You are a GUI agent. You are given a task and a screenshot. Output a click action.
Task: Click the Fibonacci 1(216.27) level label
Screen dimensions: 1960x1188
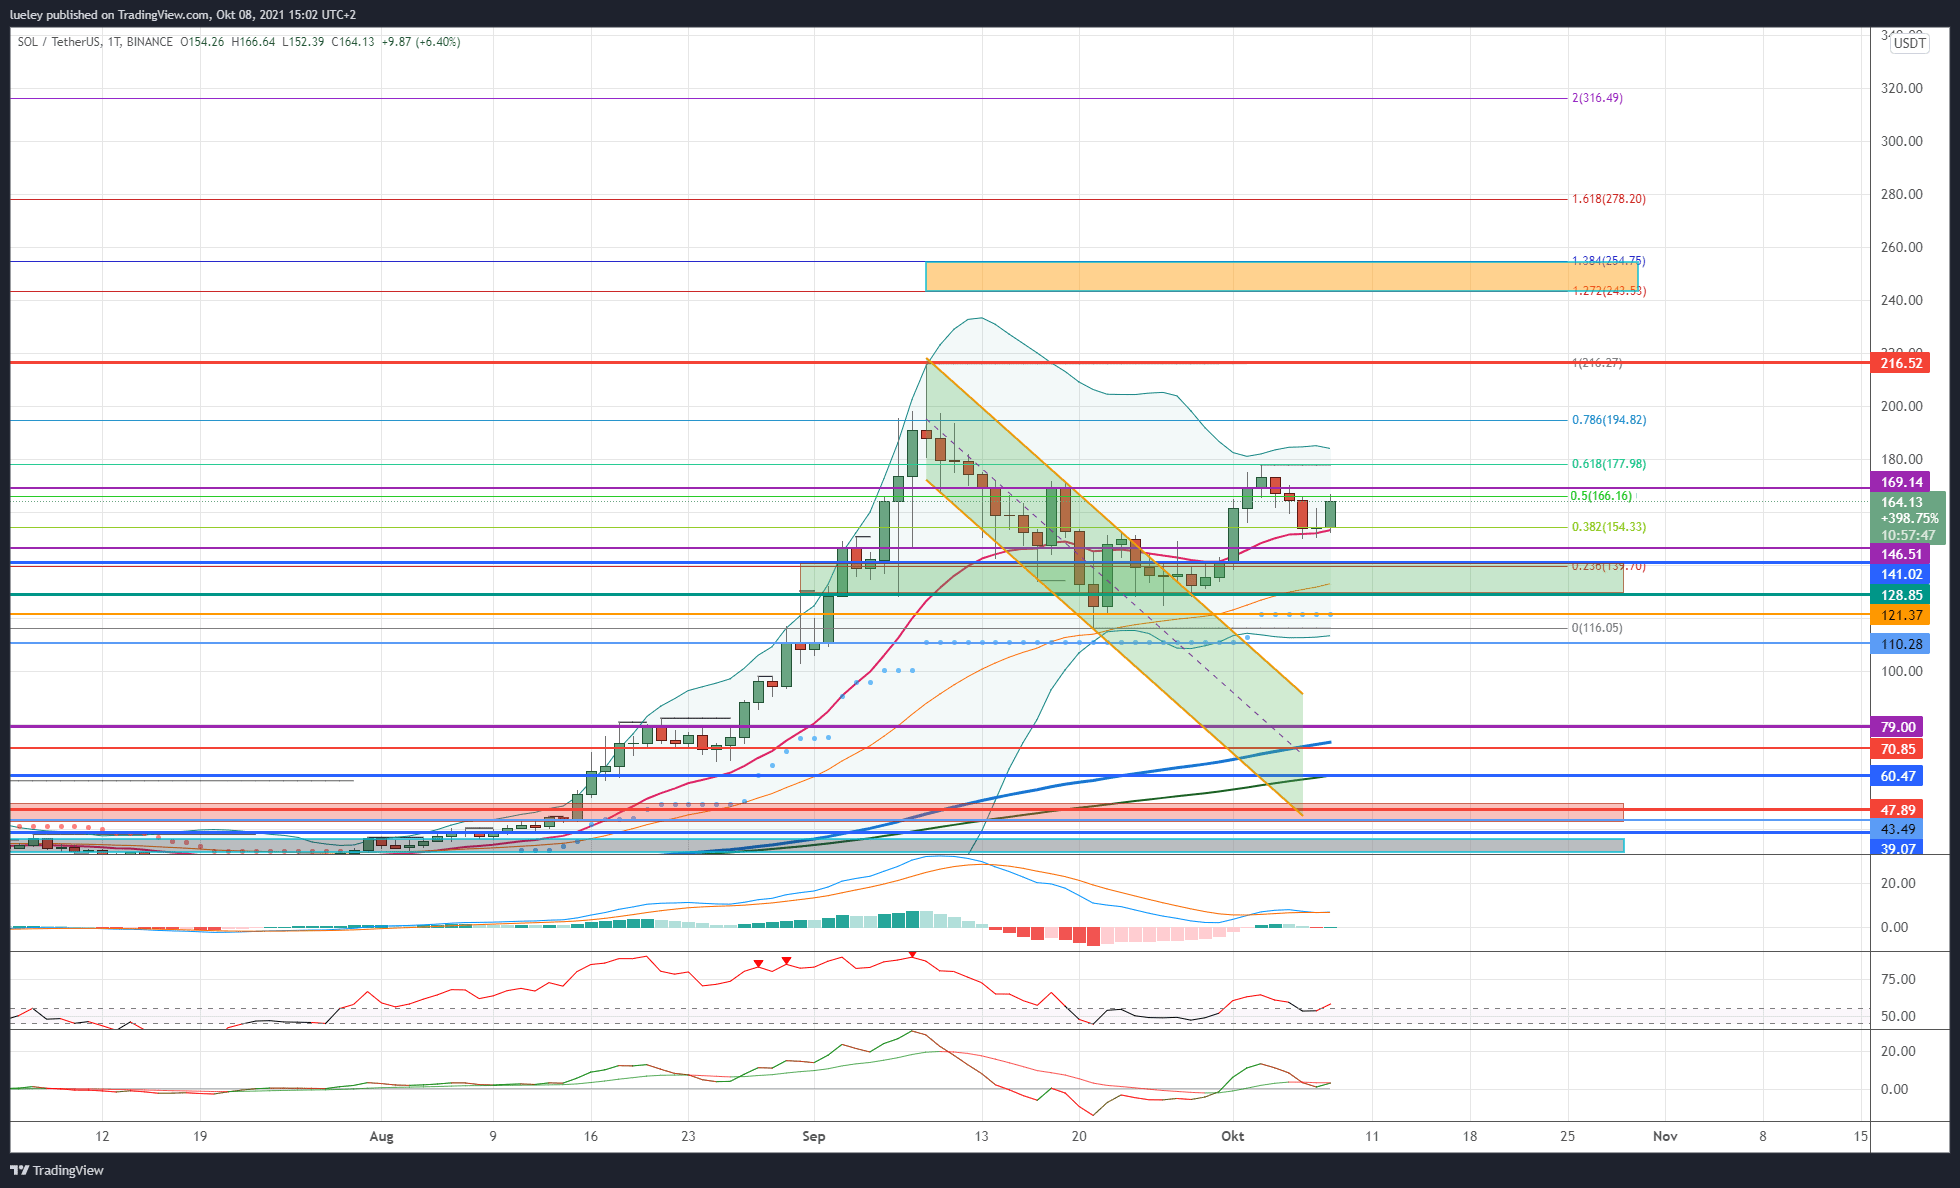tap(1597, 363)
